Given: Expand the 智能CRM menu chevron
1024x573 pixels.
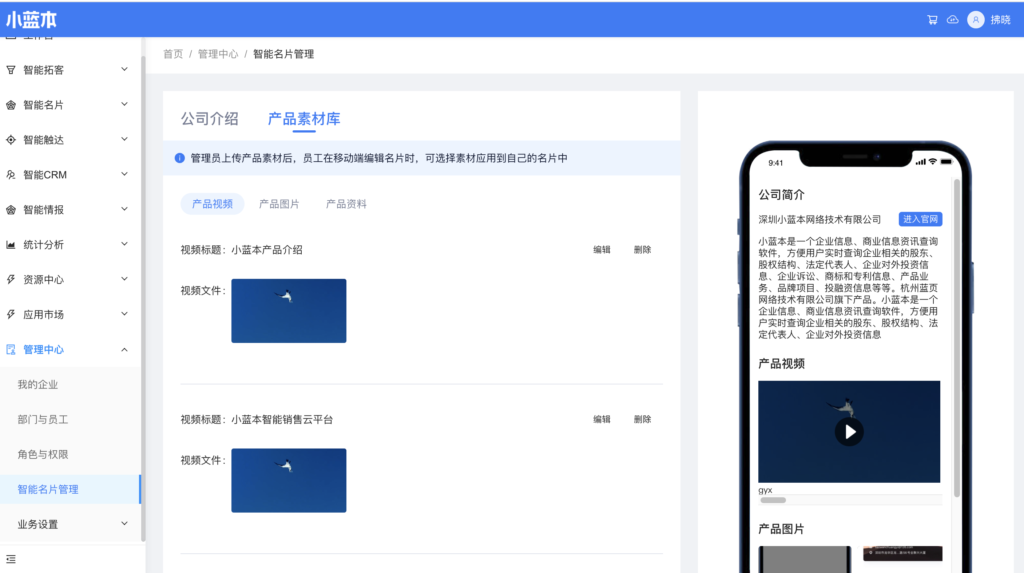Looking at the screenshot, I should [x=124, y=175].
